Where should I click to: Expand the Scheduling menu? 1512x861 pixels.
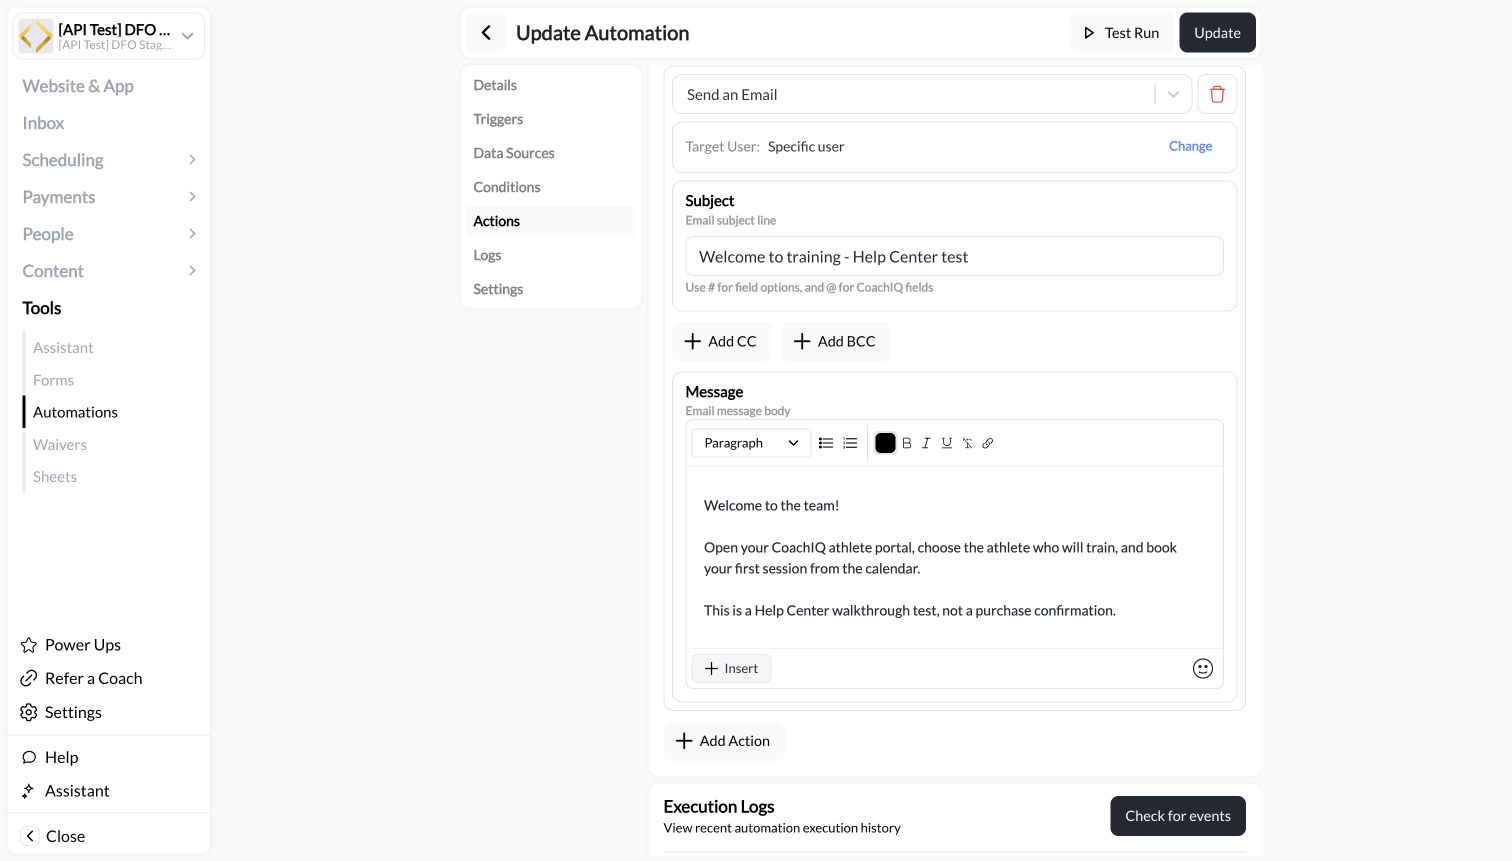[x=109, y=160]
